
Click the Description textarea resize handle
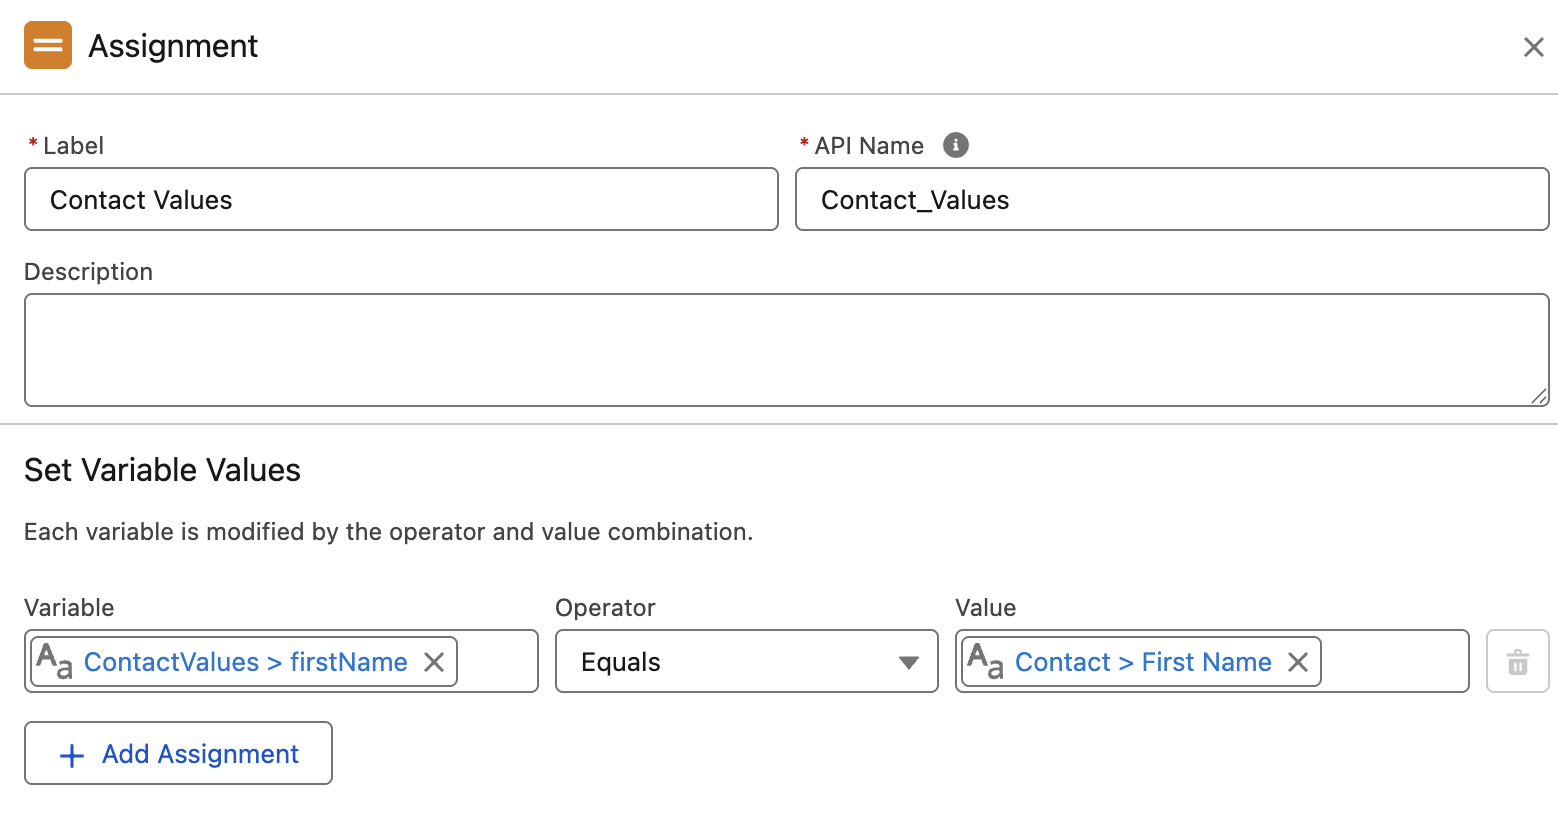pos(1540,398)
